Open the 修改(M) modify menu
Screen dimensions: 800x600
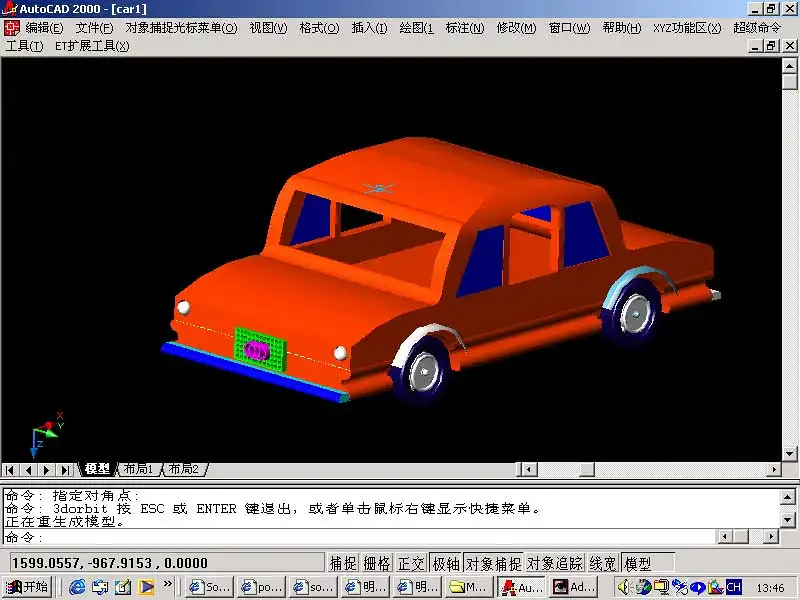[x=516, y=28]
